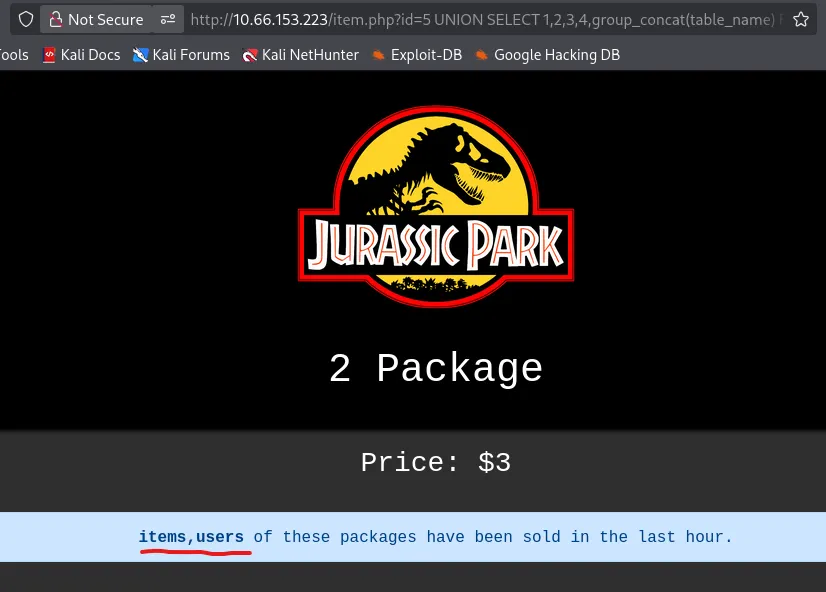The height and width of the screenshot is (592, 826).
Task: Open the Exploit-DB bookmark label
Action: 426,55
